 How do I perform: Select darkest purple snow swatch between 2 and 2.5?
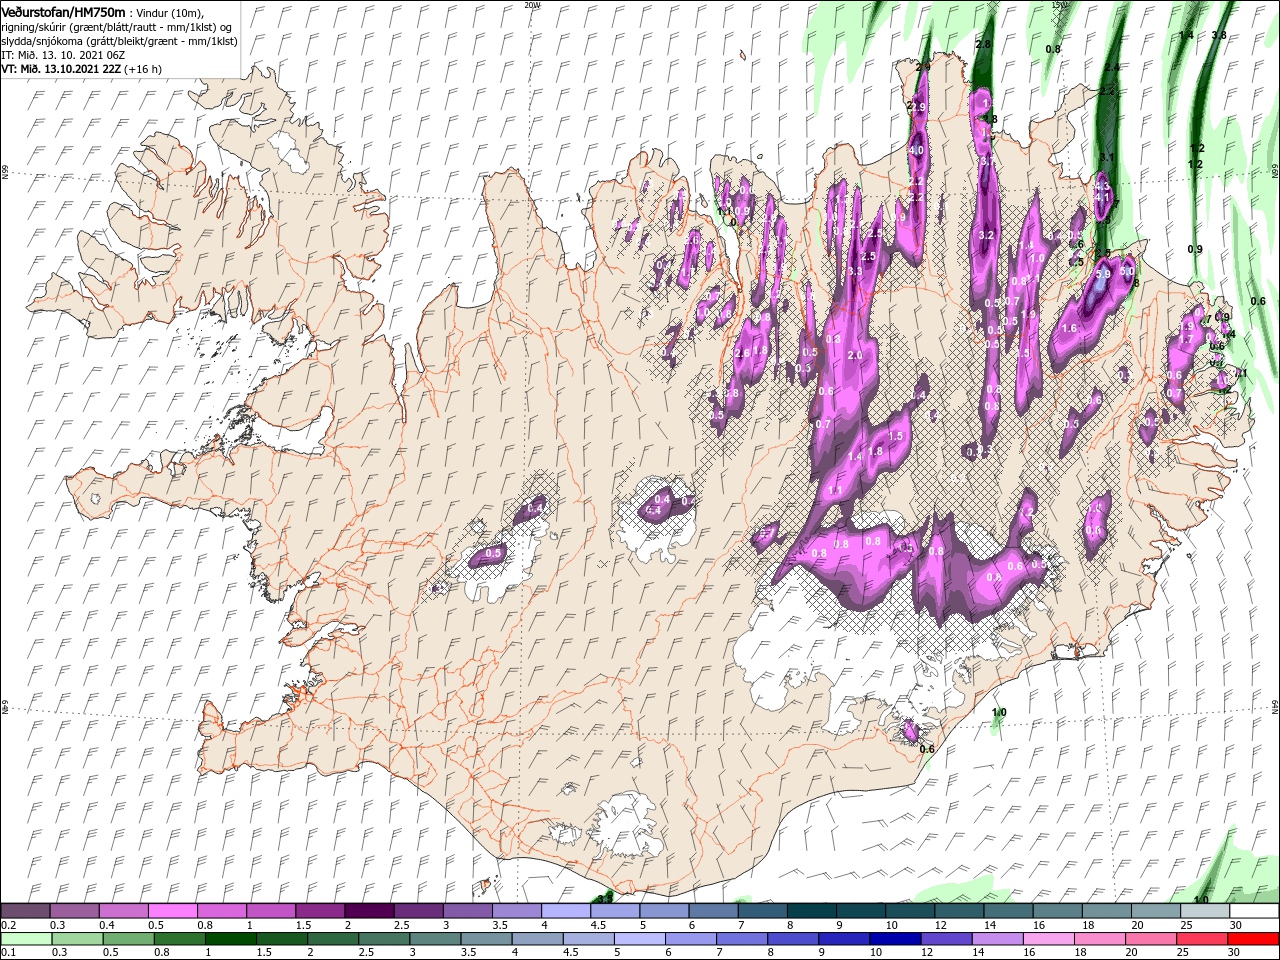(369, 911)
